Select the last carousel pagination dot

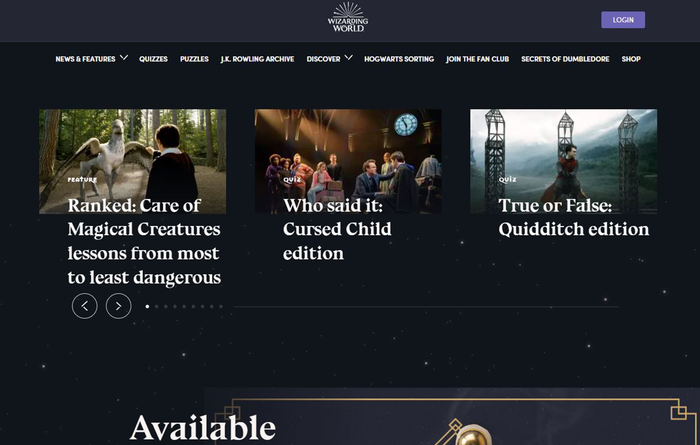(x=221, y=307)
